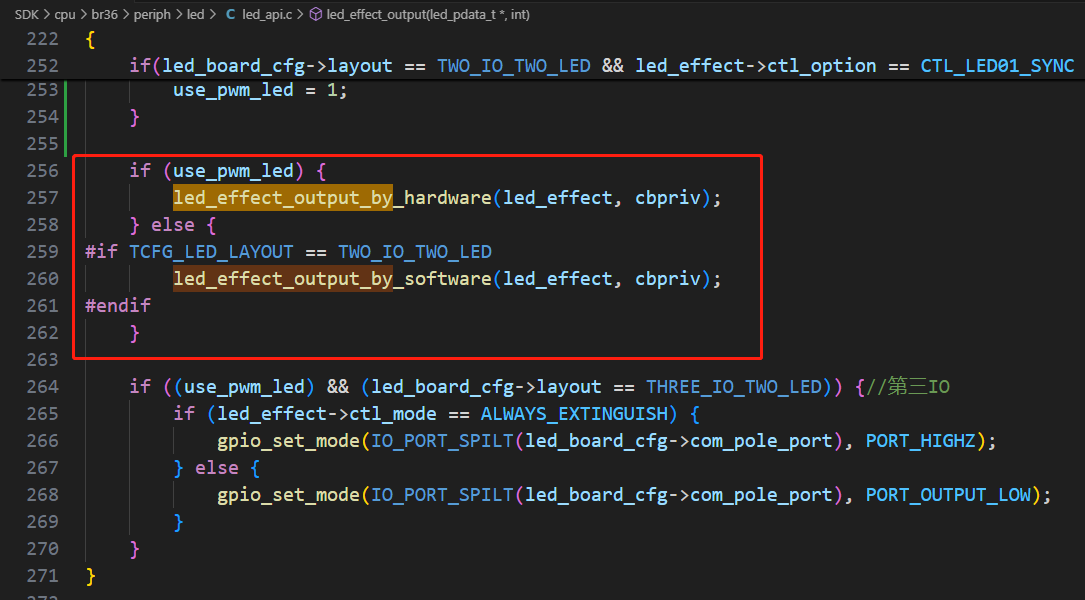Click the C file icon in breadcrumb
This screenshot has height=600, width=1085.
230,15
